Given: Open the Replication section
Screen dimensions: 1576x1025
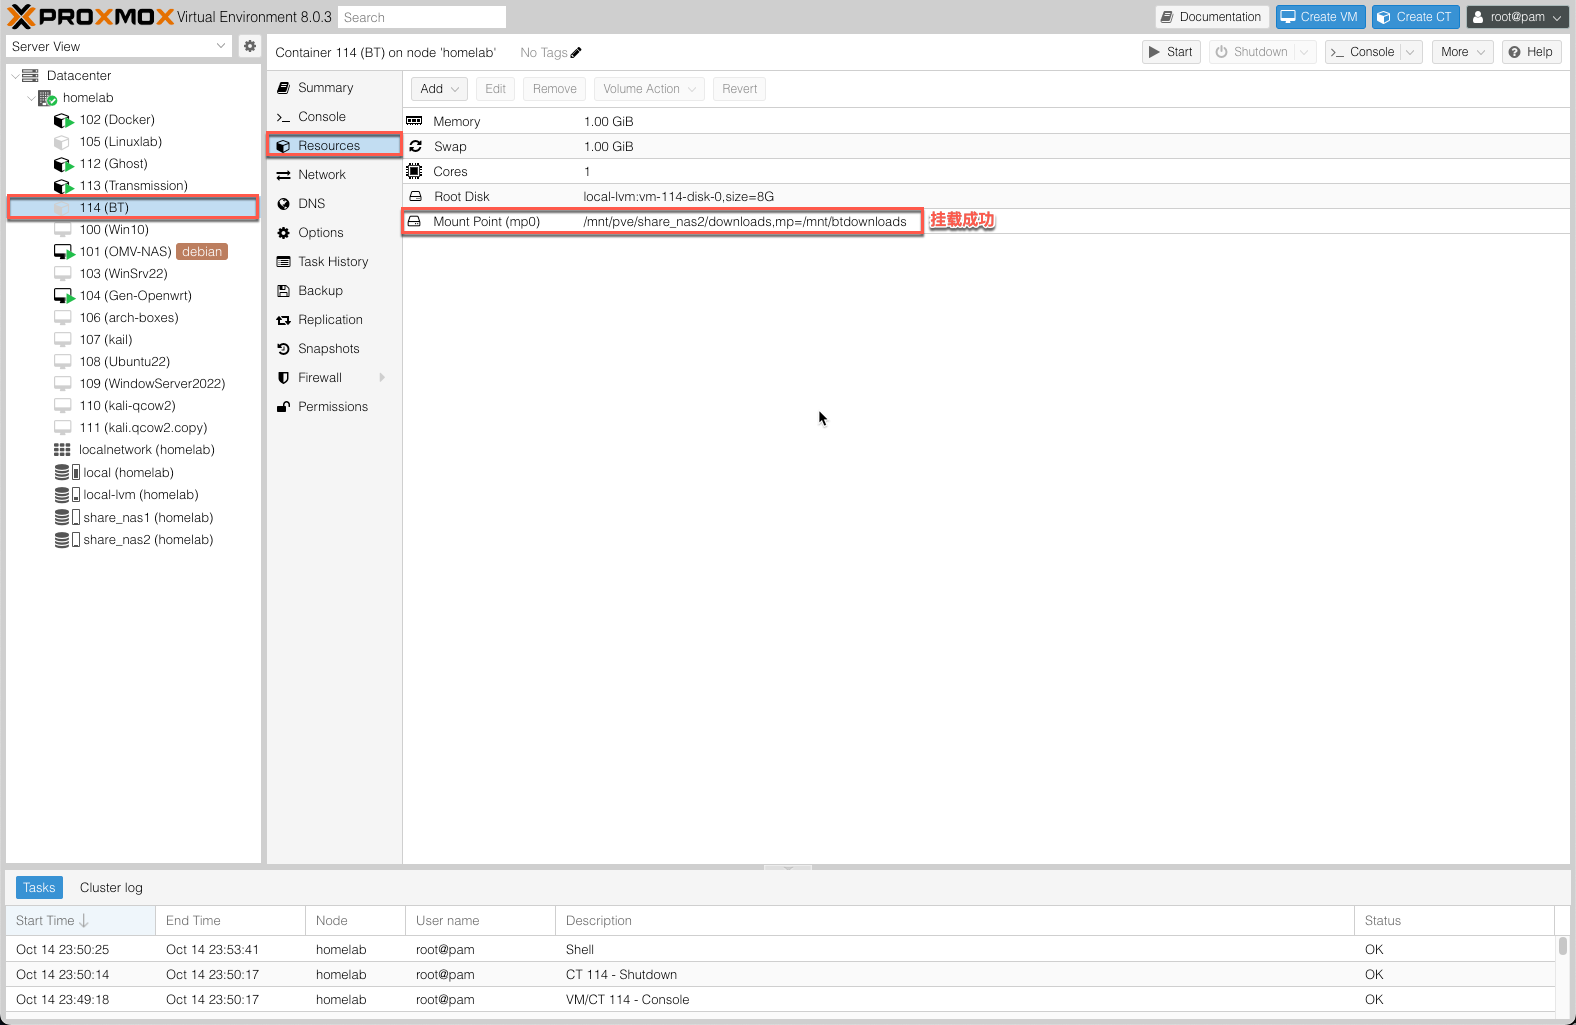Looking at the screenshot, I should [x=334, y=320].
